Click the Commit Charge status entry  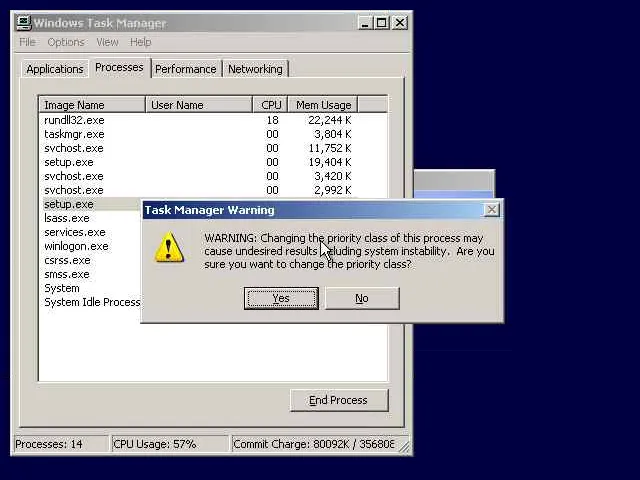[313, 444]
